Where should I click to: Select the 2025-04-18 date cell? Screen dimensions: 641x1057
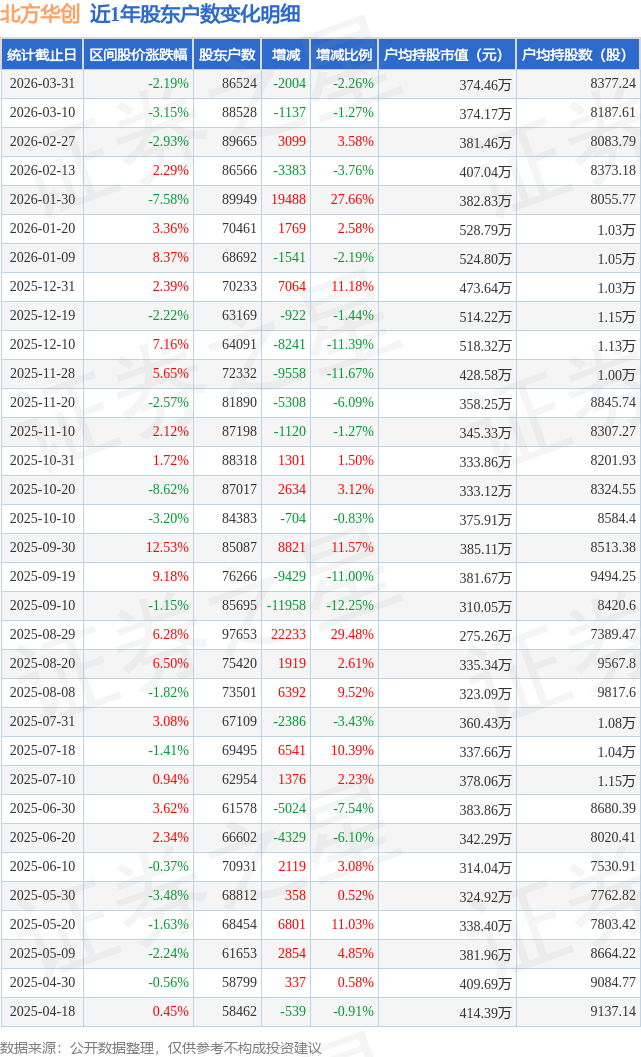42,1012
